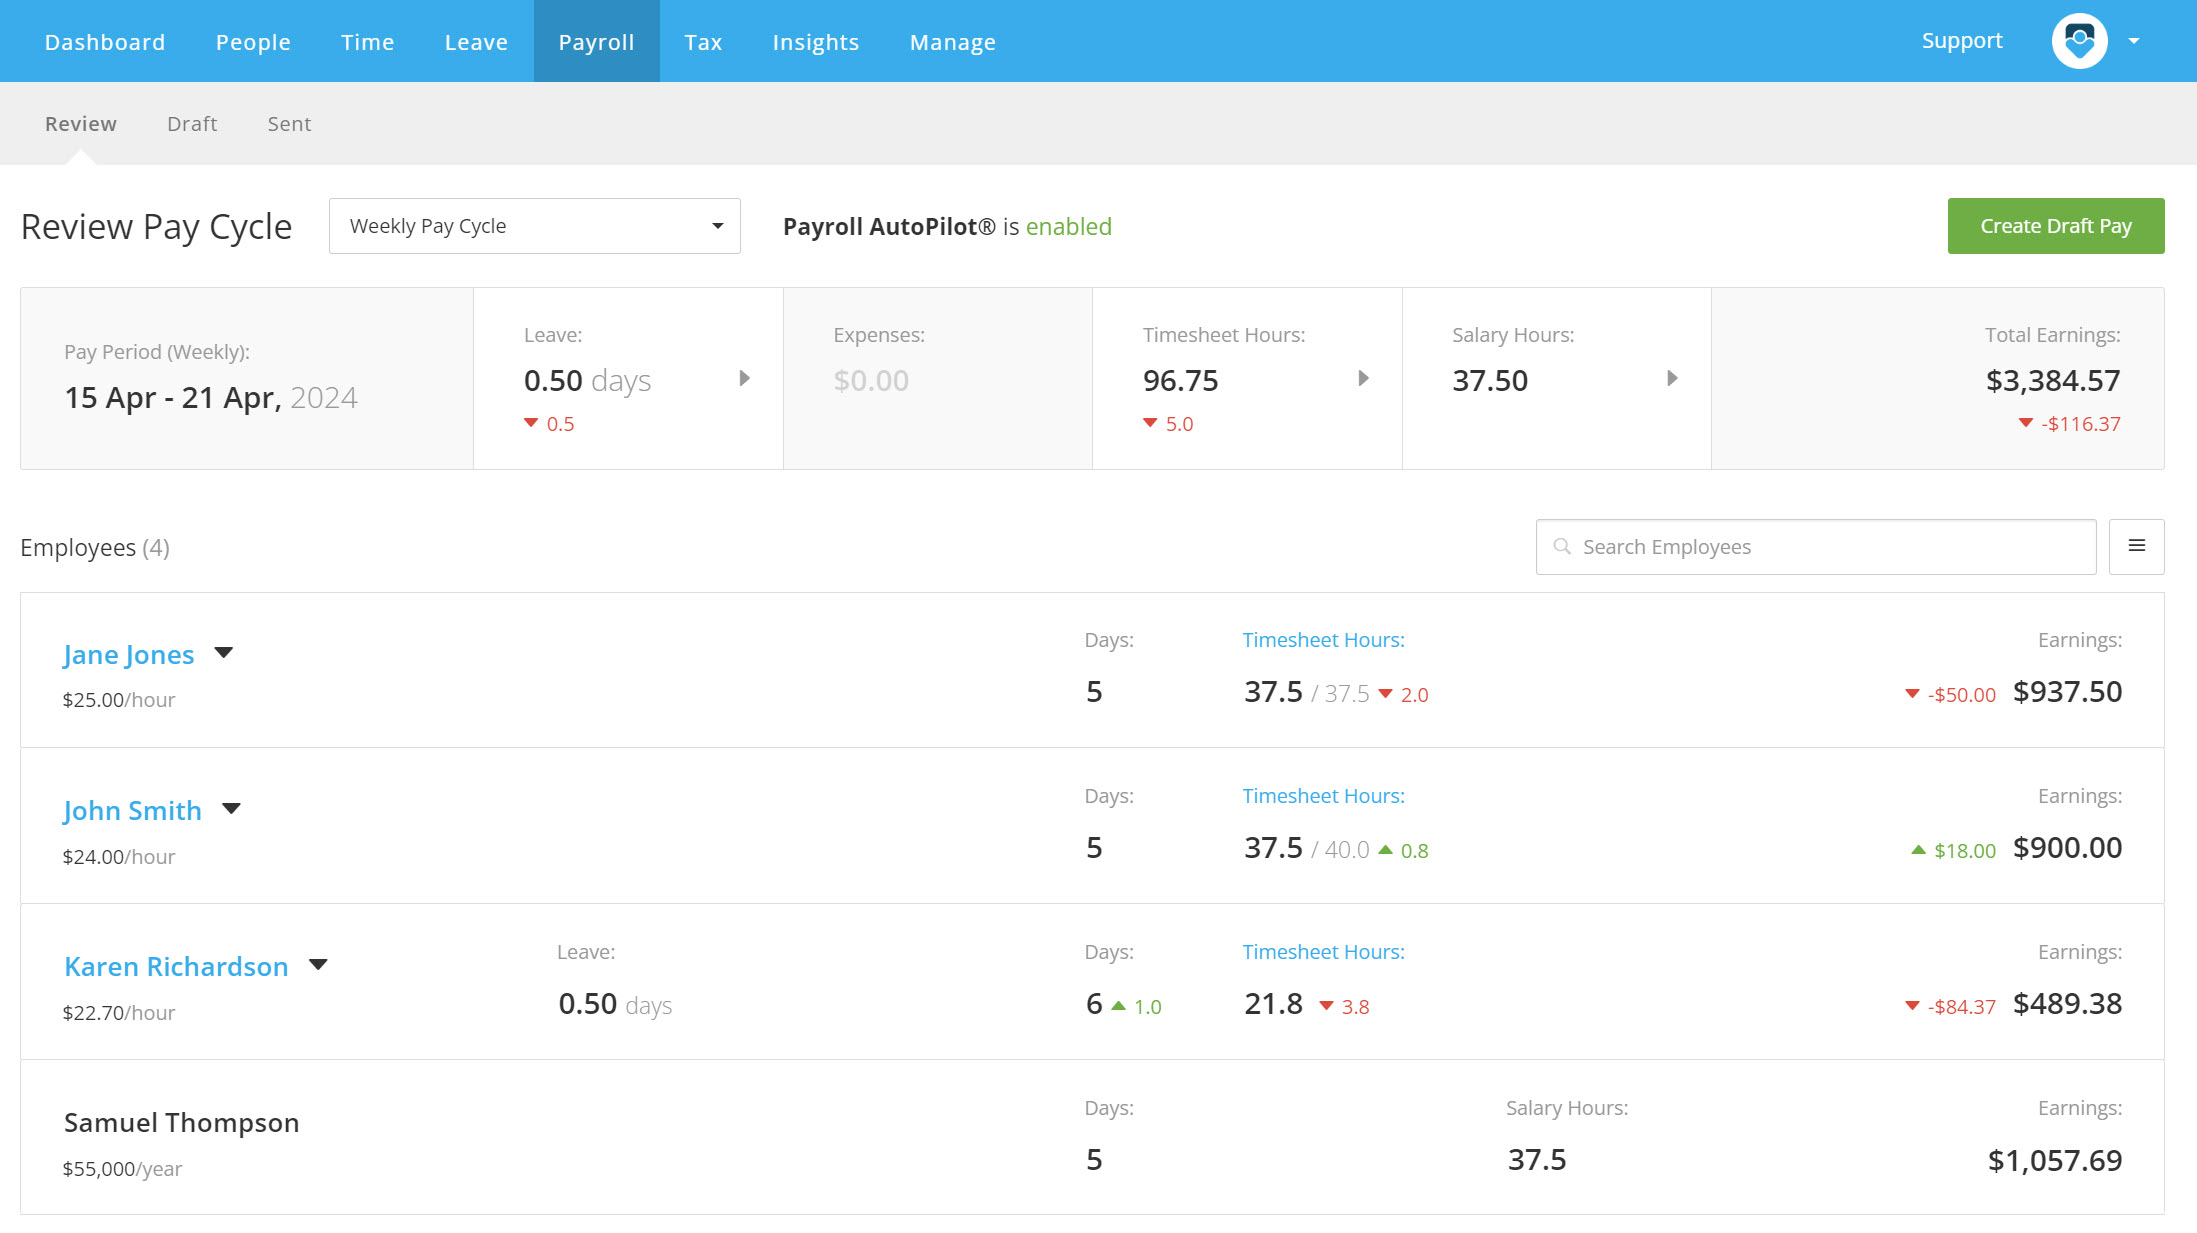Click the 15 Apr - 21 Apr pay period
This screenshot has height=1233, width=2197.
click(211, 398)
